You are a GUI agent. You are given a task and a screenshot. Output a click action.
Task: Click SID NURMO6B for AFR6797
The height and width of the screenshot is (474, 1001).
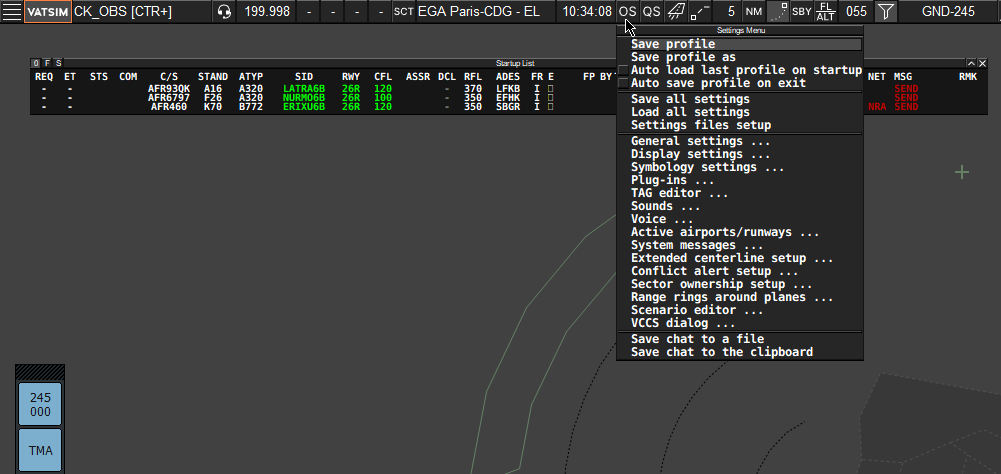click(x=304, y=98)
